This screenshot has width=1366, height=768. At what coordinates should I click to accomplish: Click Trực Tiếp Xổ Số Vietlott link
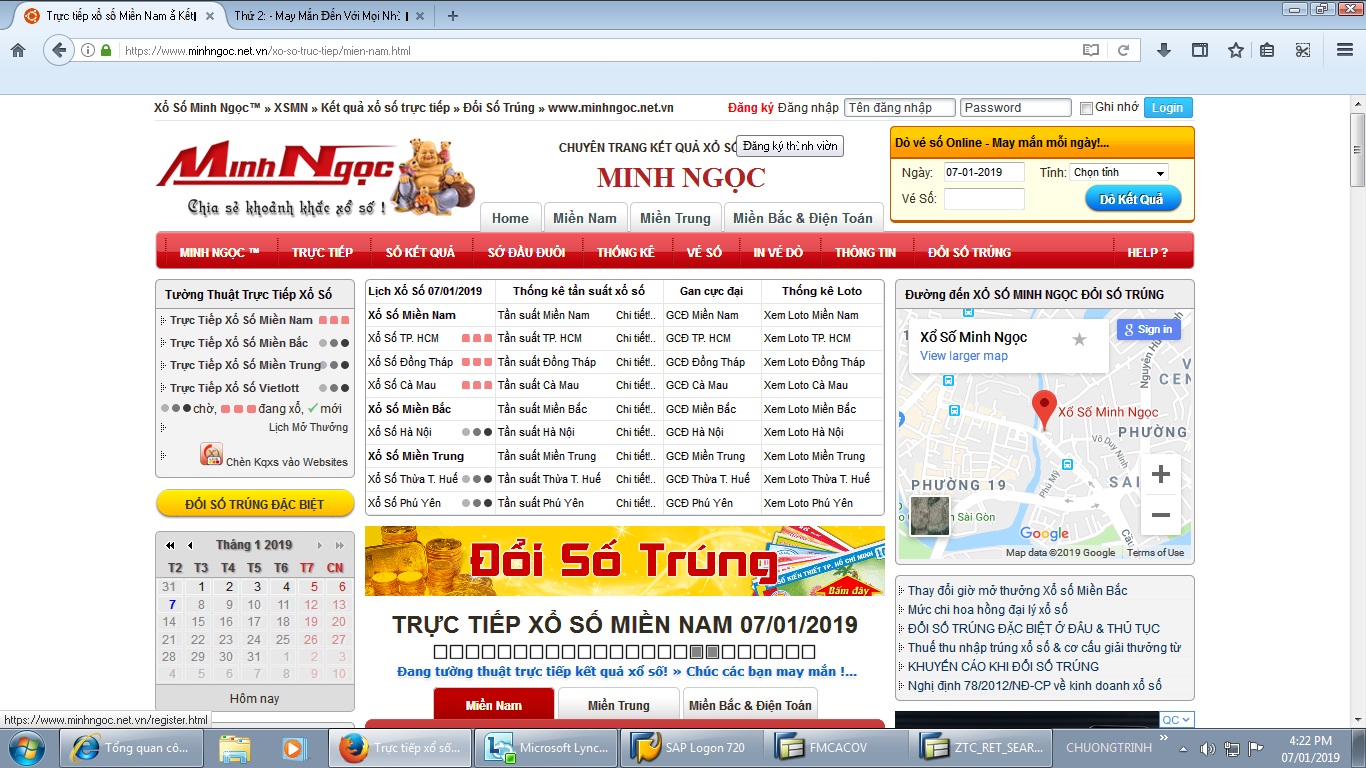[234, 388]
